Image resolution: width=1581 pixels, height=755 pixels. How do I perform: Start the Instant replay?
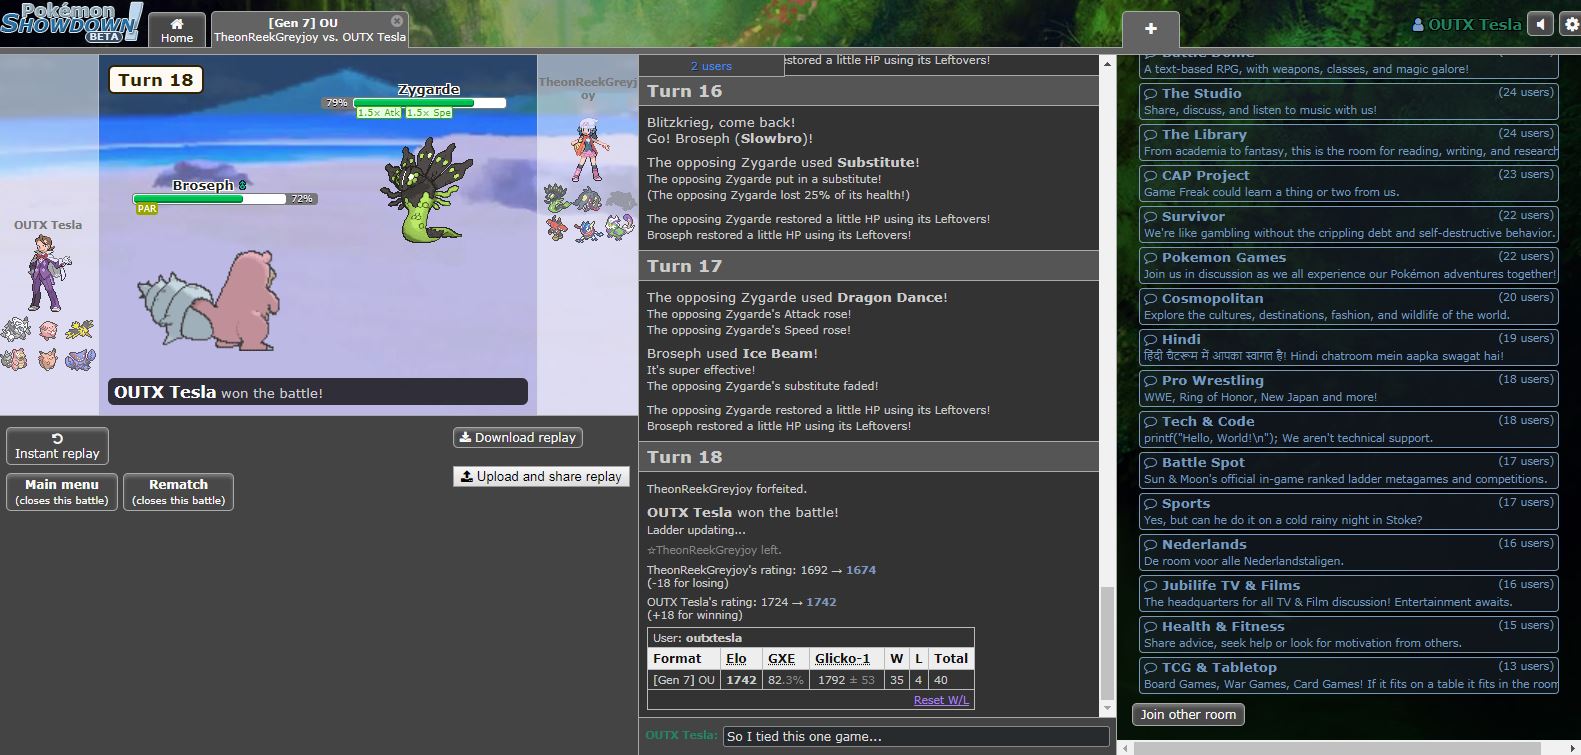pyautogui.click(x=57, y=446)
